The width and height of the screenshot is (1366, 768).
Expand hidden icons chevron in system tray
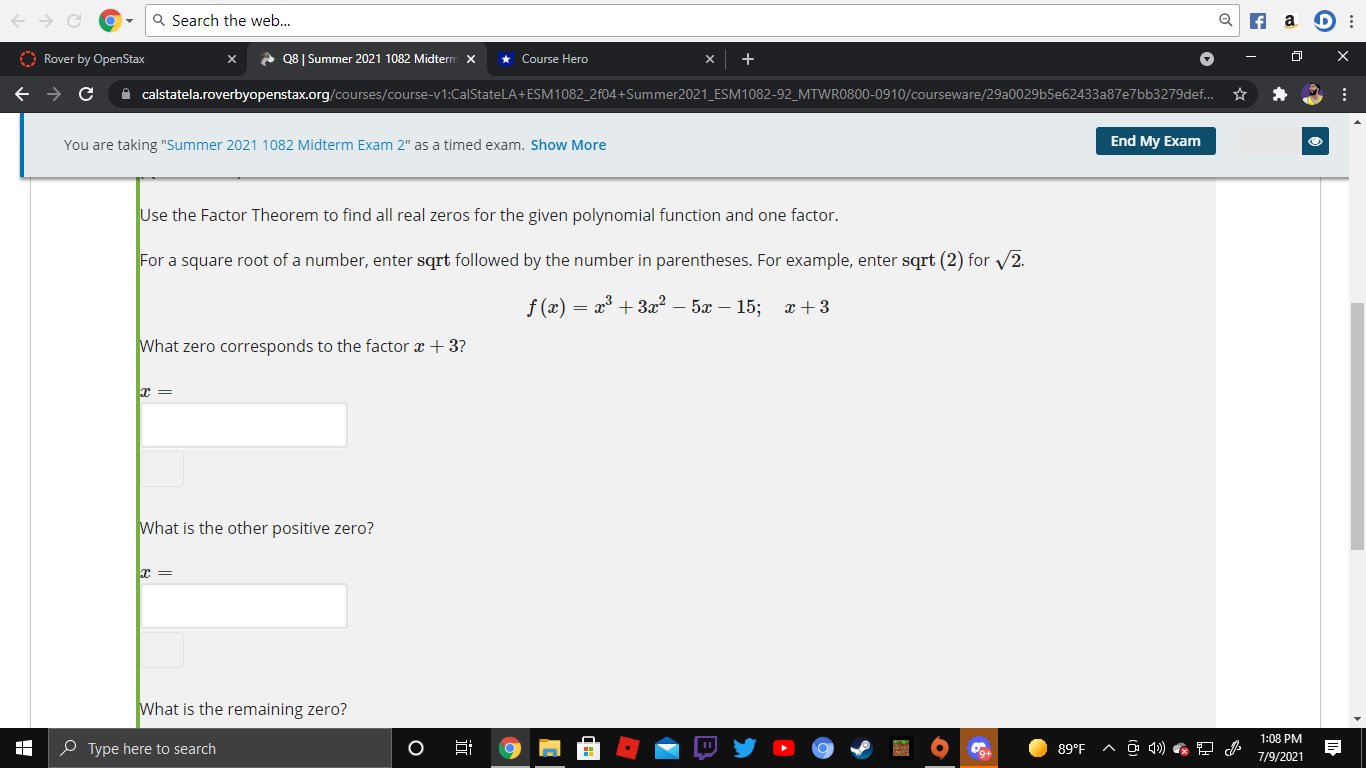click(x=1109, y=748)
